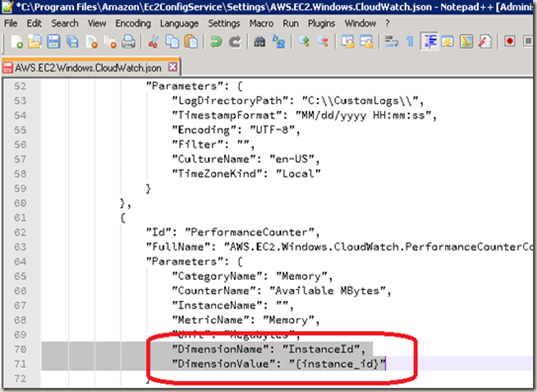Open Find with the binoculars icon
This screenshot has width=537, height=392.
click(x=260, y=42)
